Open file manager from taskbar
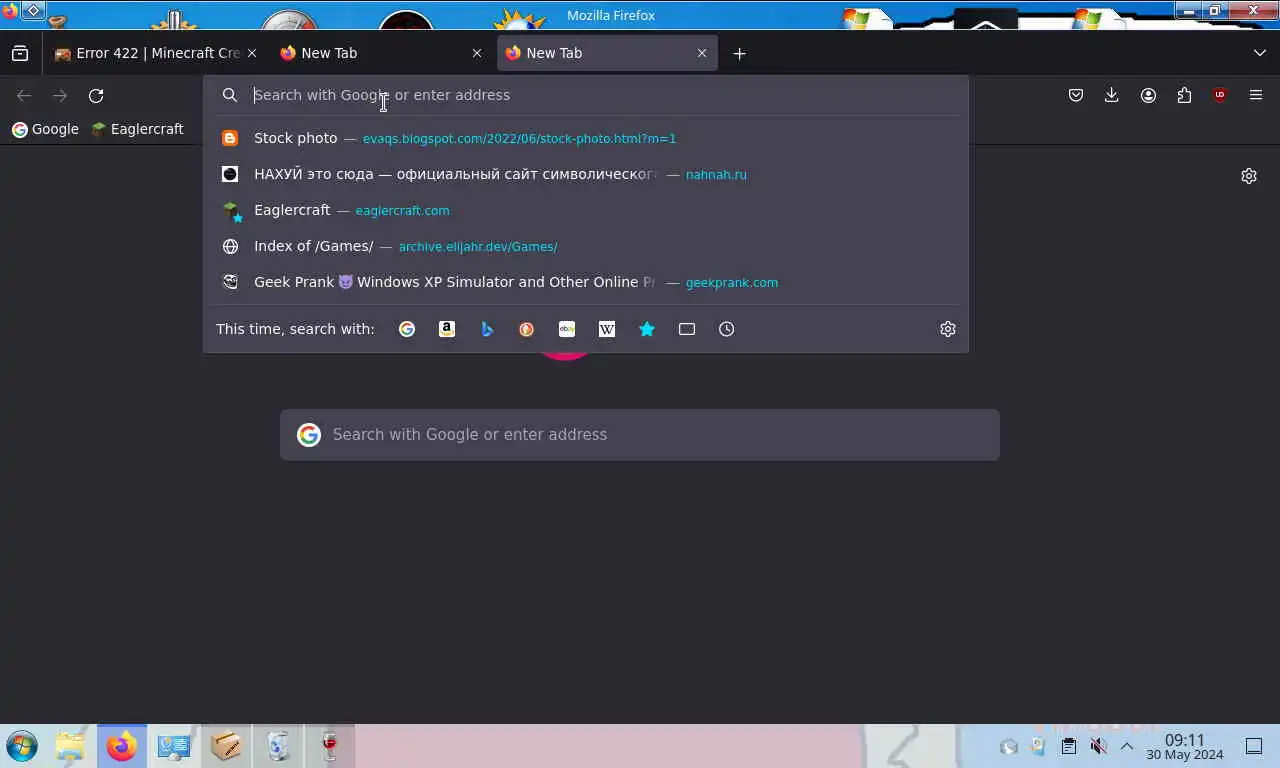1280x768 pixels. pyautogui.click(x=69, y=746)
